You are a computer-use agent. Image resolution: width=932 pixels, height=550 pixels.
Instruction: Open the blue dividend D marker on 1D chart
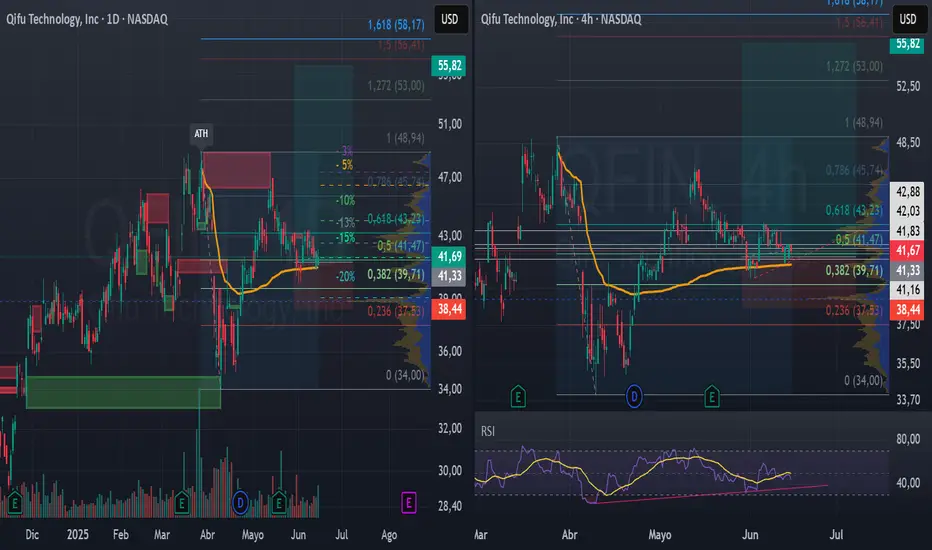point(240,504)
